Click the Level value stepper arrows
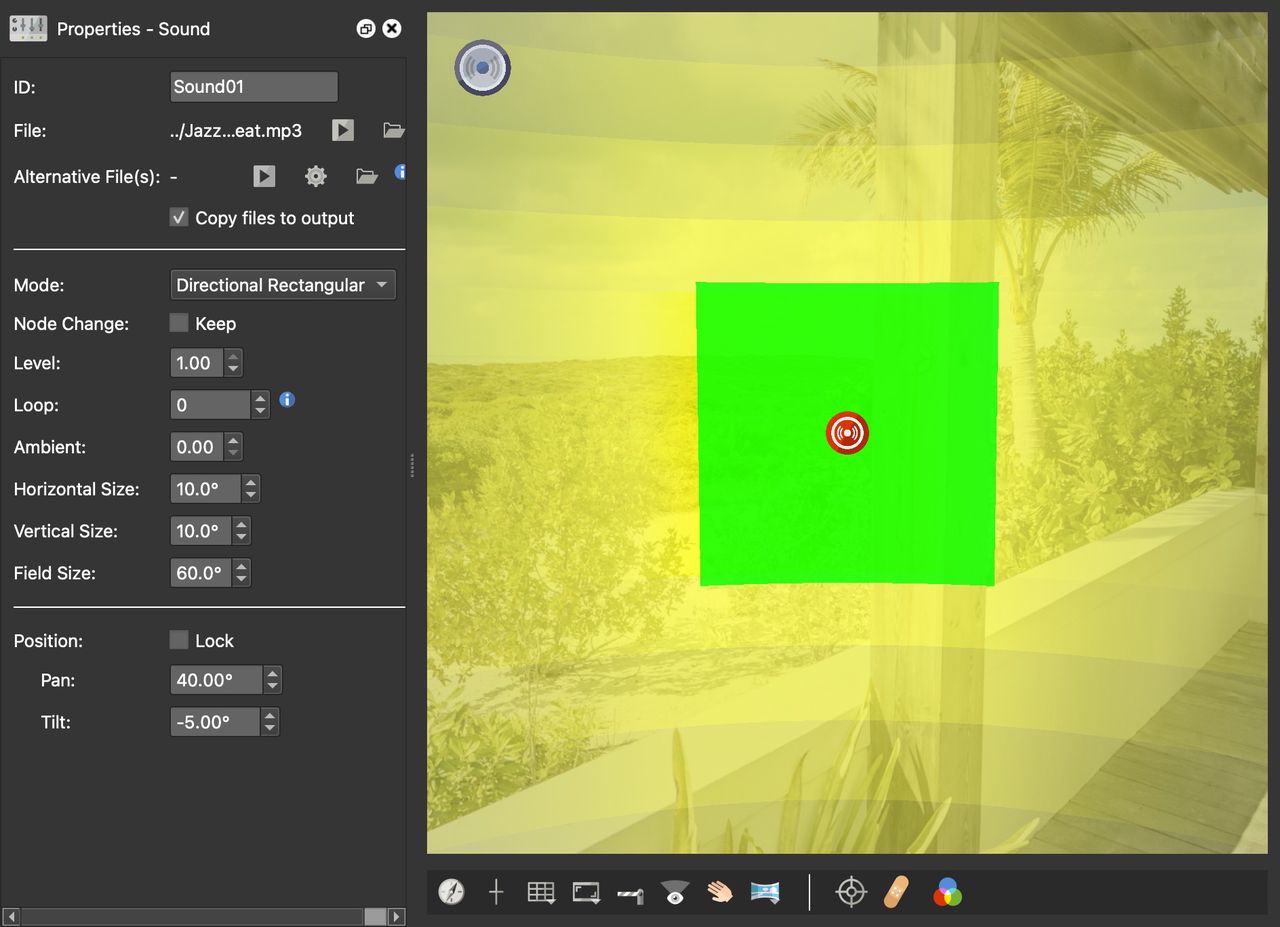This screenshot has width=1280, height=927. coord(233,363)
